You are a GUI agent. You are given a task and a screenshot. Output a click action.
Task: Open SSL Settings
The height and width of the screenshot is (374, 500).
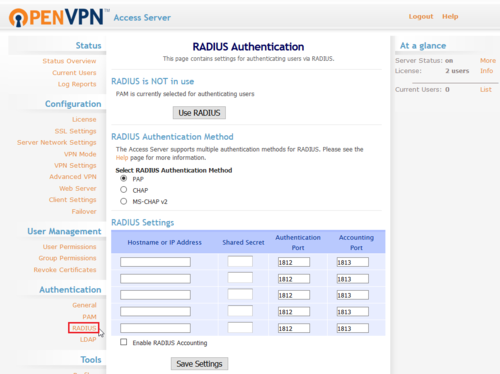click(76, 131)
